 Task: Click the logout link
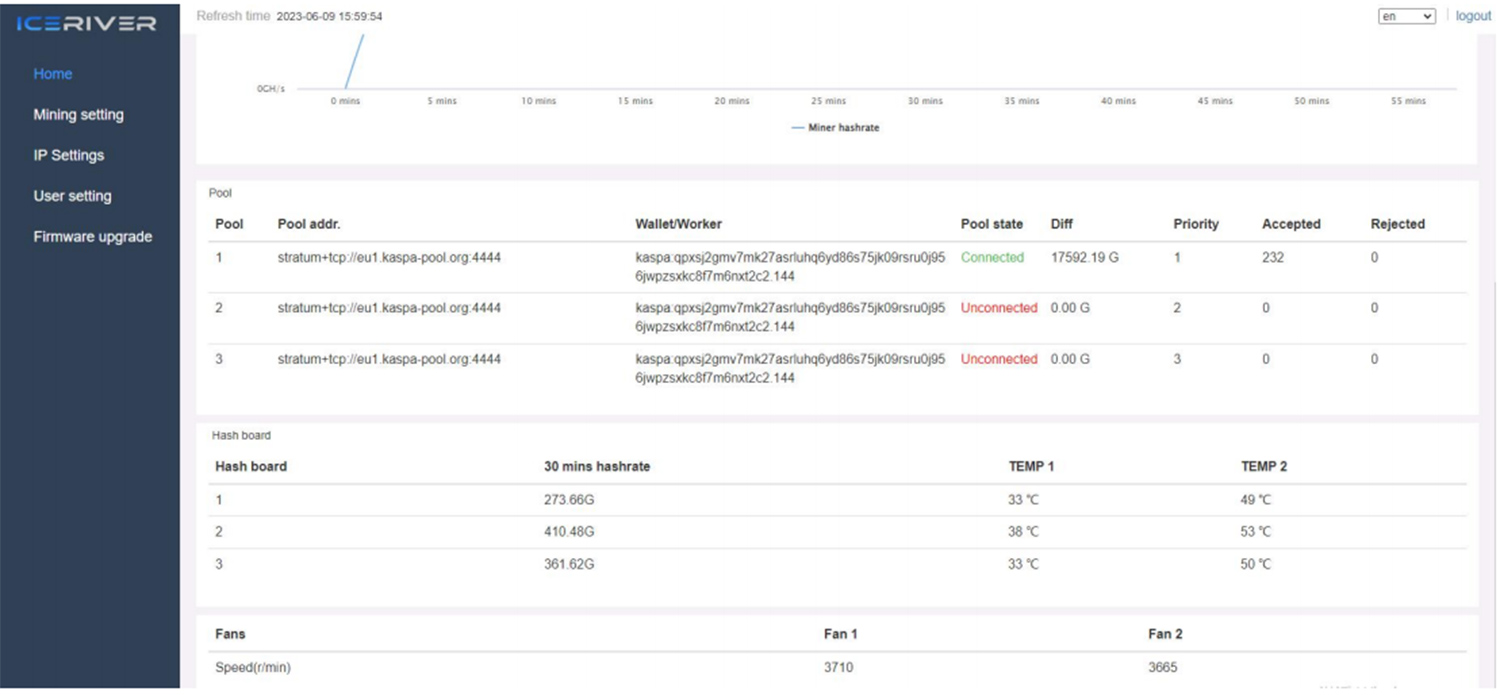pyautogui.click(x=1473, y=16)
